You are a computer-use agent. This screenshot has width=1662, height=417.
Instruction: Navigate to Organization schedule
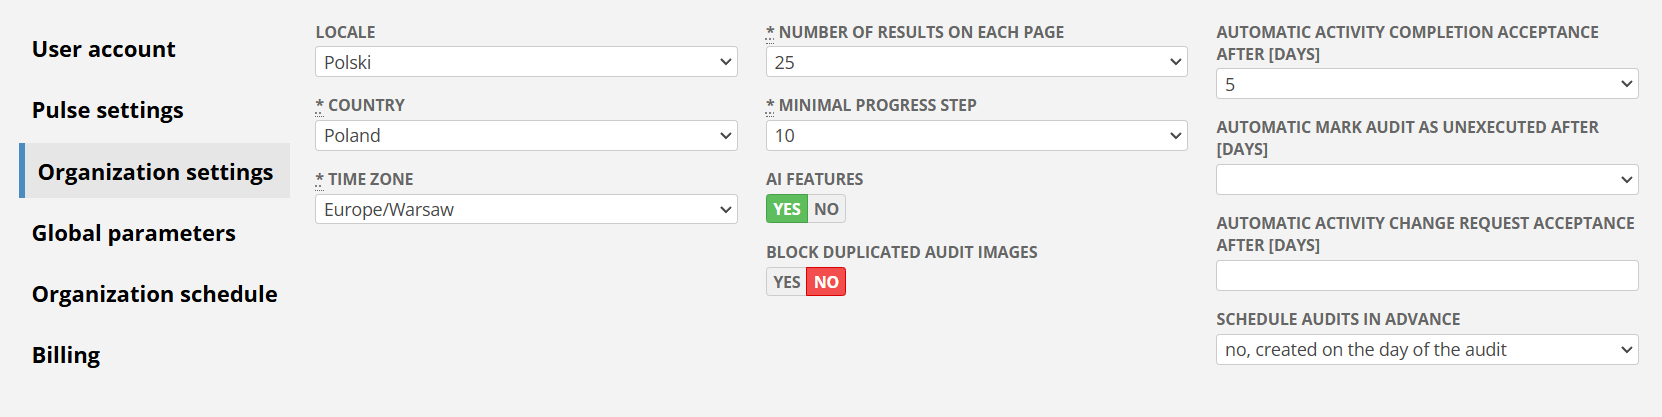[155, 294]
